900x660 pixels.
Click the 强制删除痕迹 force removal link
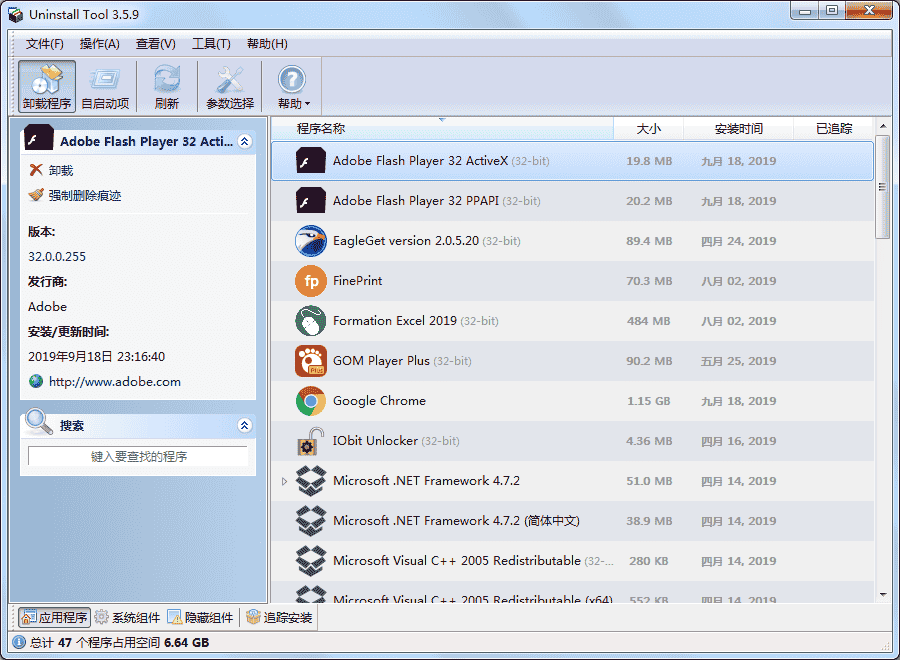pos(85,196)
